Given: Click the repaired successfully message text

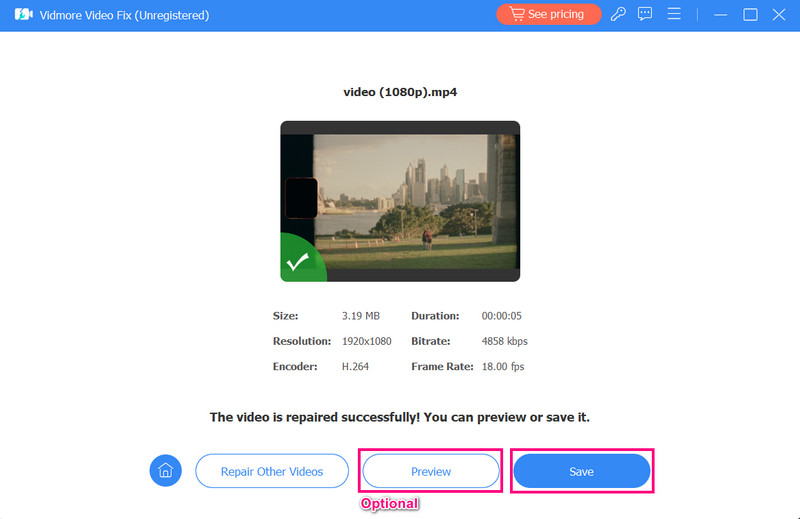Looking at the screenshot, I should click(x=399, y=416).
